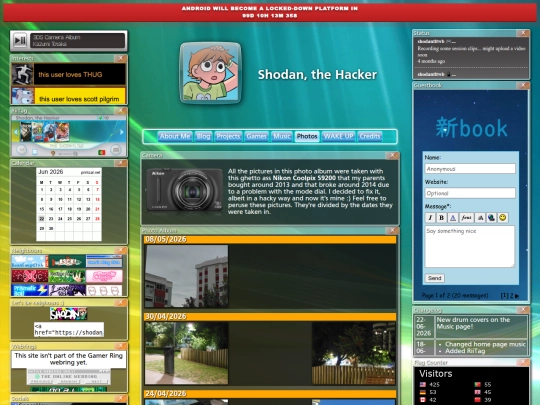Screen dimensions: 540x405
Task: Click the Portugal flag visitor count
Action: click(483, 385)
